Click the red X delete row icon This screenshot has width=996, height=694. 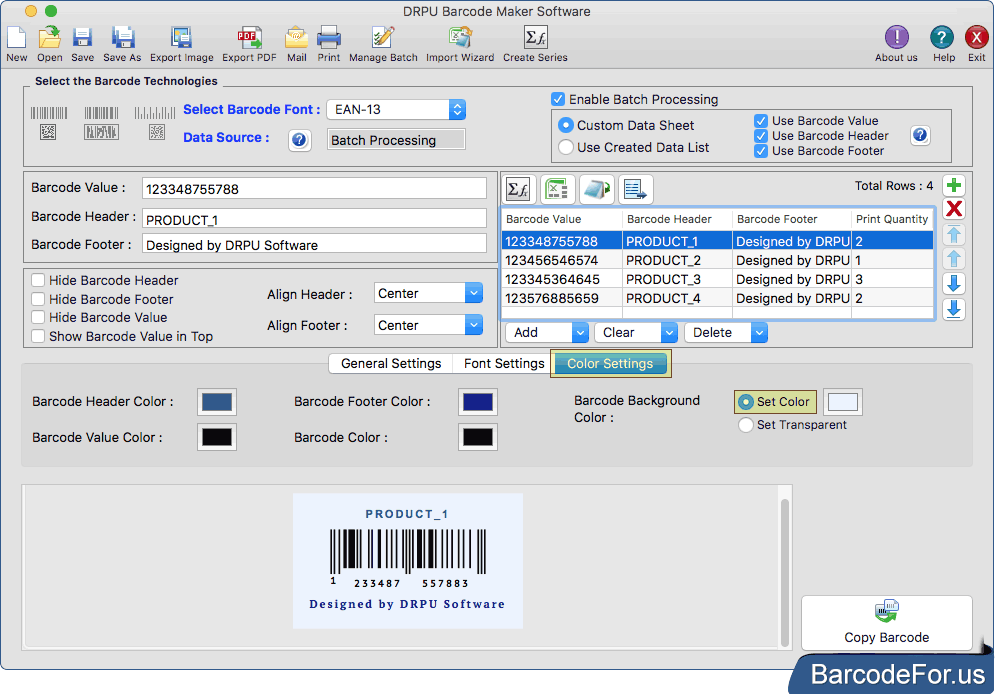(953, 209)
